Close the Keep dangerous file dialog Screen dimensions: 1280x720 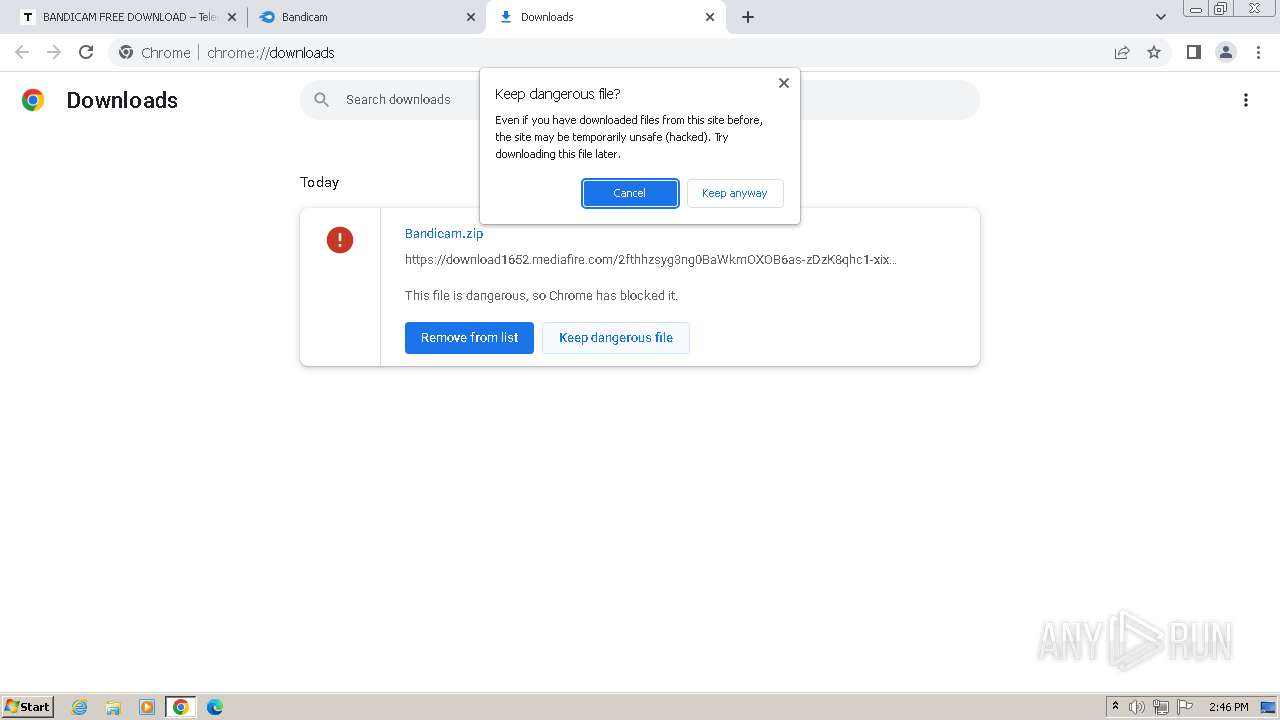point(784,83)
